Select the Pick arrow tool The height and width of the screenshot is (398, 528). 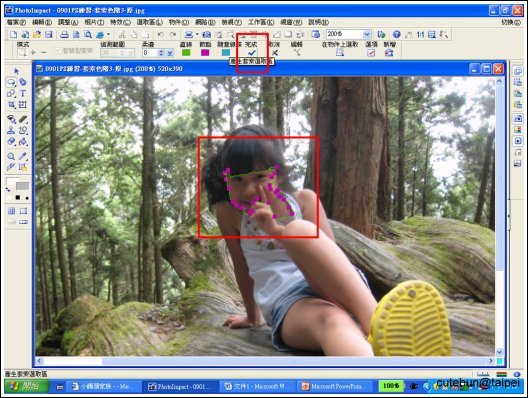(16, 71)
